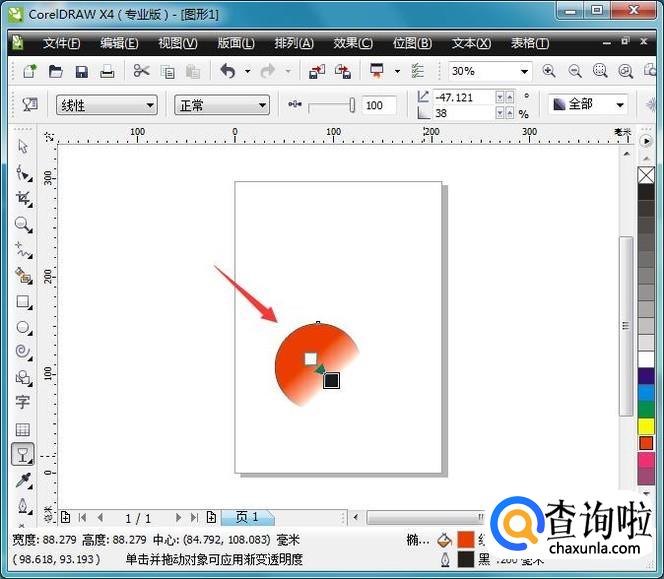Screen dimensions: 664x579
Task: Expand the 30% zoom level dropdown
Action: pyautogui.click(x=524, y=72)
